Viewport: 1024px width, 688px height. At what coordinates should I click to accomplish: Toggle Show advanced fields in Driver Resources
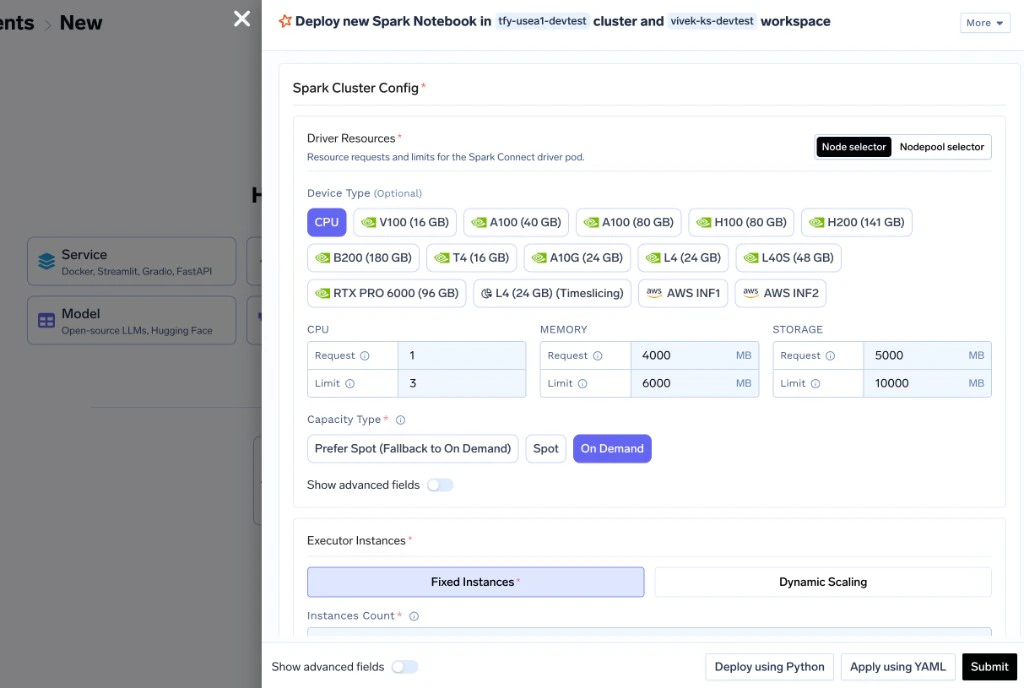(x=440, y=485)
